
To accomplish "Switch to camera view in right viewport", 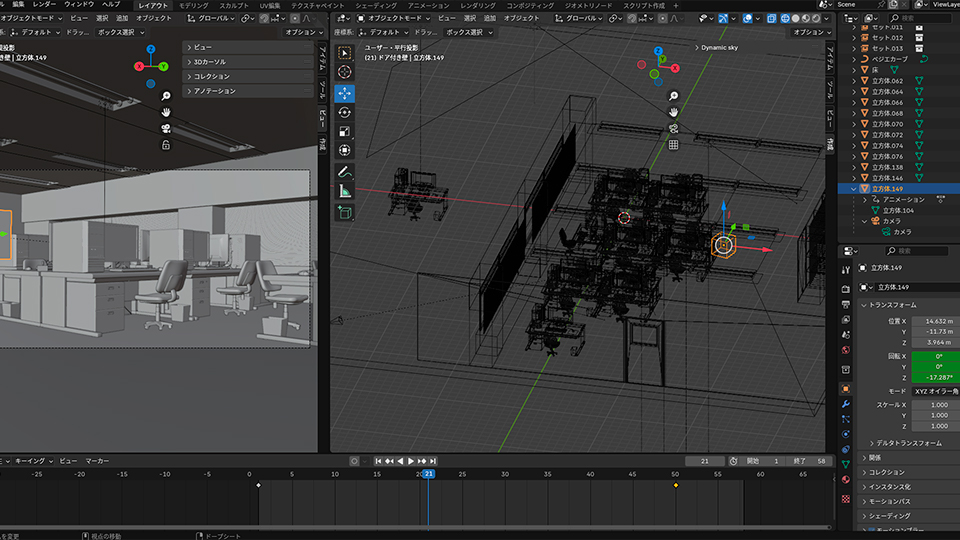I will [673, 129].
